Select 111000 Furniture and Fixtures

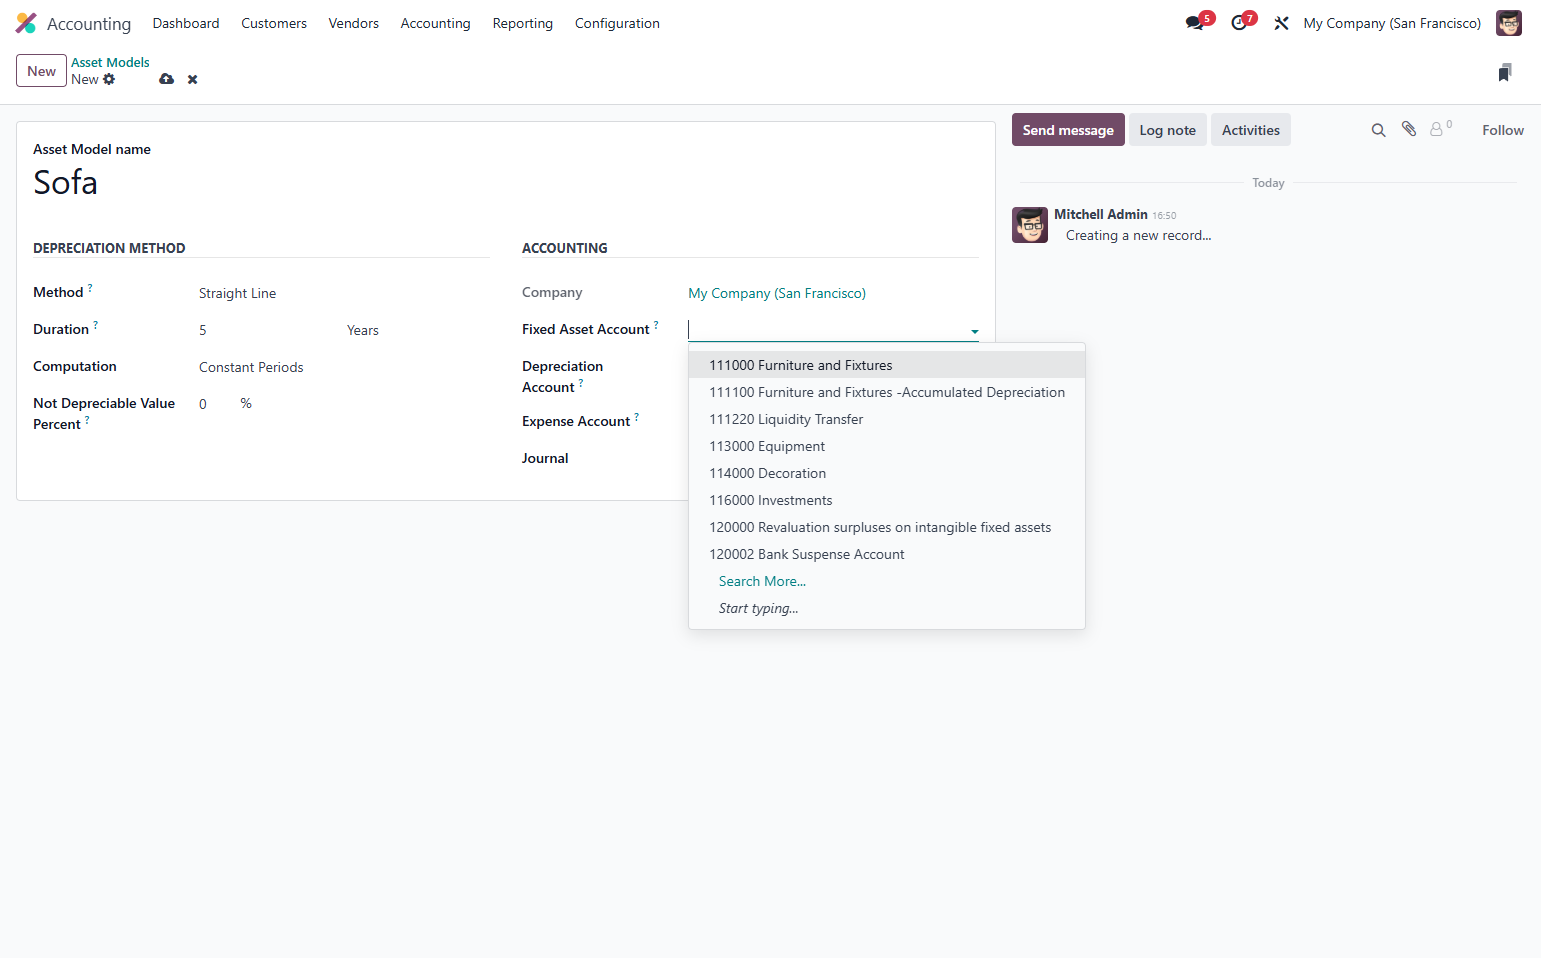point(887,365)
